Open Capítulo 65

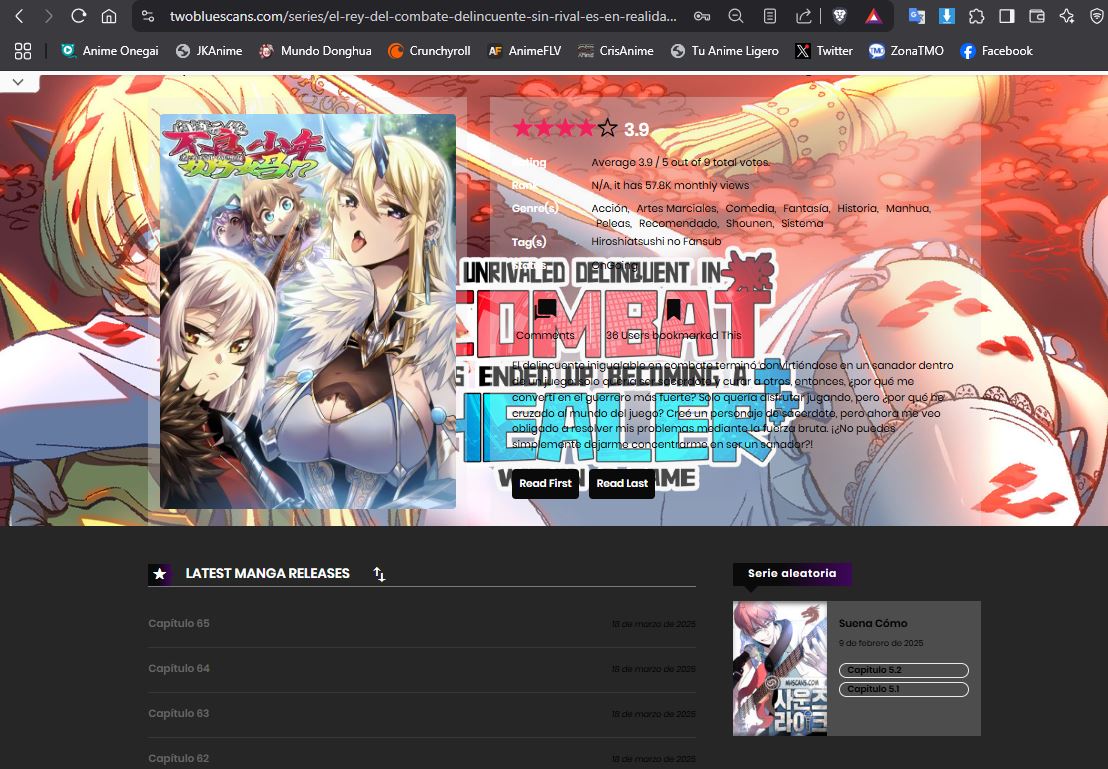click(x=179, y=623)
